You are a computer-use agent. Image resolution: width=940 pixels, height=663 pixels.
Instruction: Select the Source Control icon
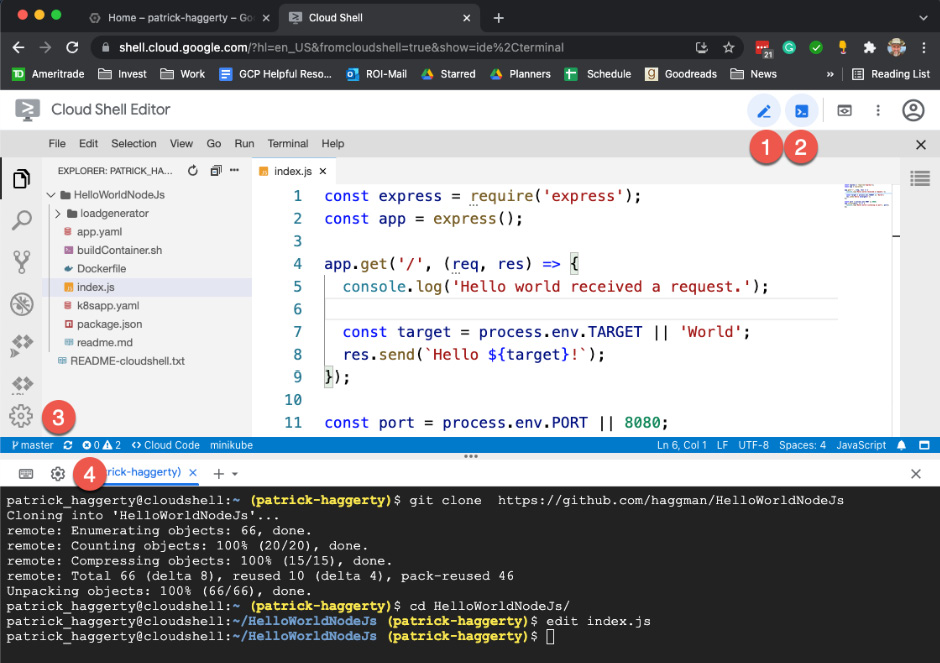pyautogui.click(x=22, y=261)
